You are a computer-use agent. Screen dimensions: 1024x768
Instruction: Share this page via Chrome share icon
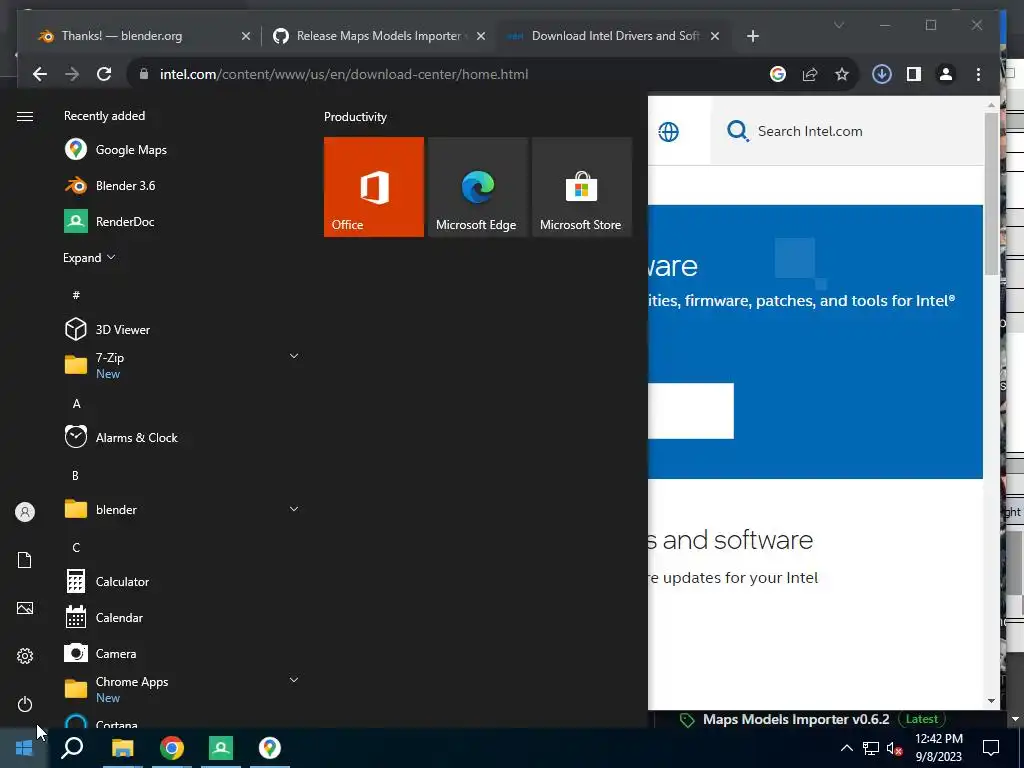coord(810,74)
